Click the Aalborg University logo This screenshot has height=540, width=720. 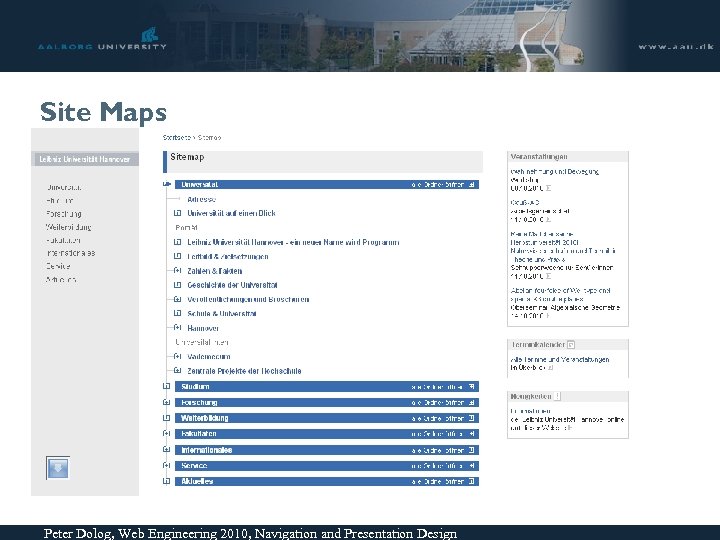click(102, 39)
